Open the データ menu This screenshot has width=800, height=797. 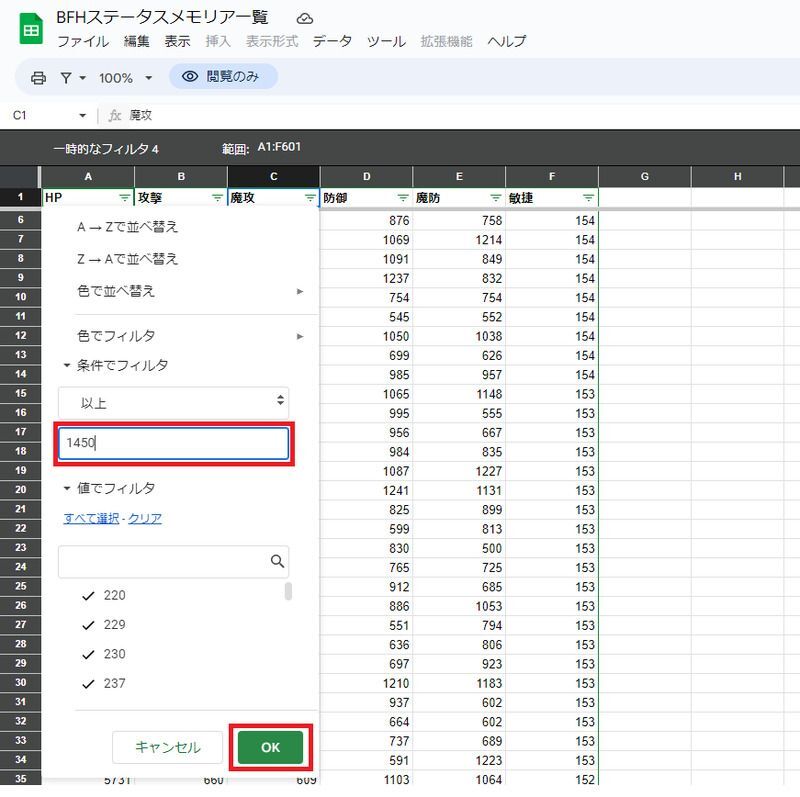click(332, 42)
